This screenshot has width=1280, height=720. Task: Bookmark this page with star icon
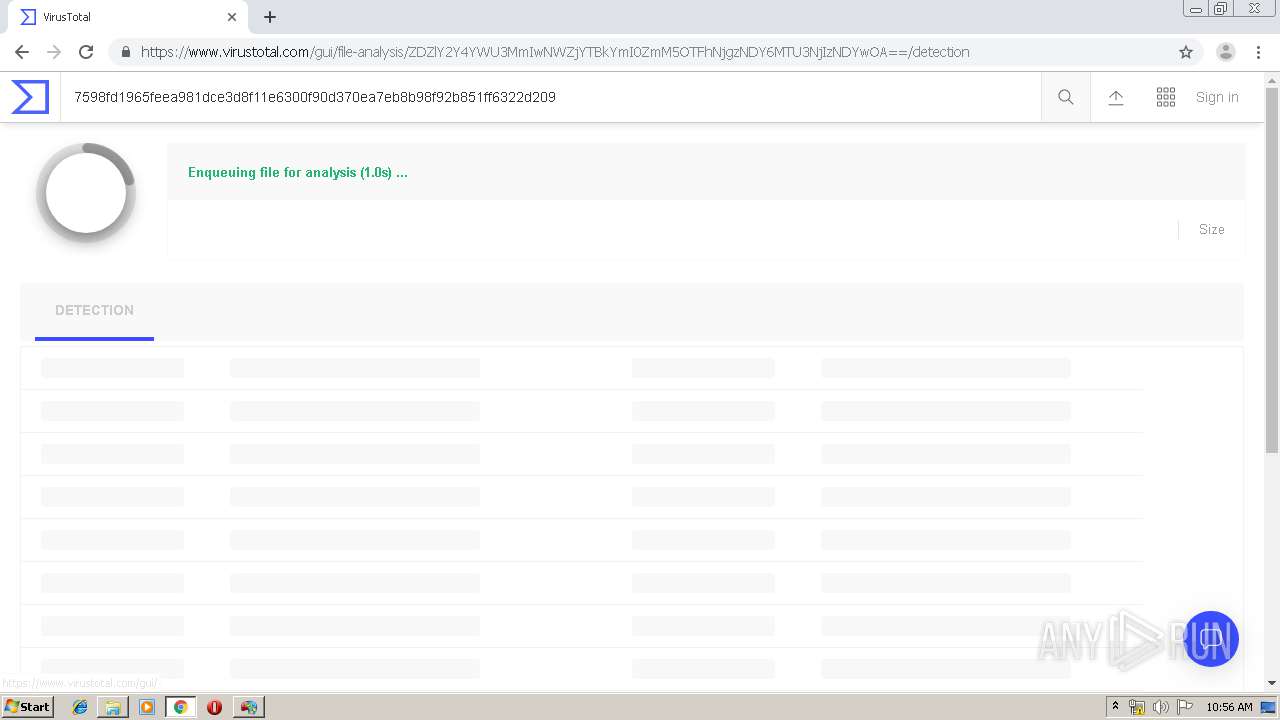[x=1186, y=52]
